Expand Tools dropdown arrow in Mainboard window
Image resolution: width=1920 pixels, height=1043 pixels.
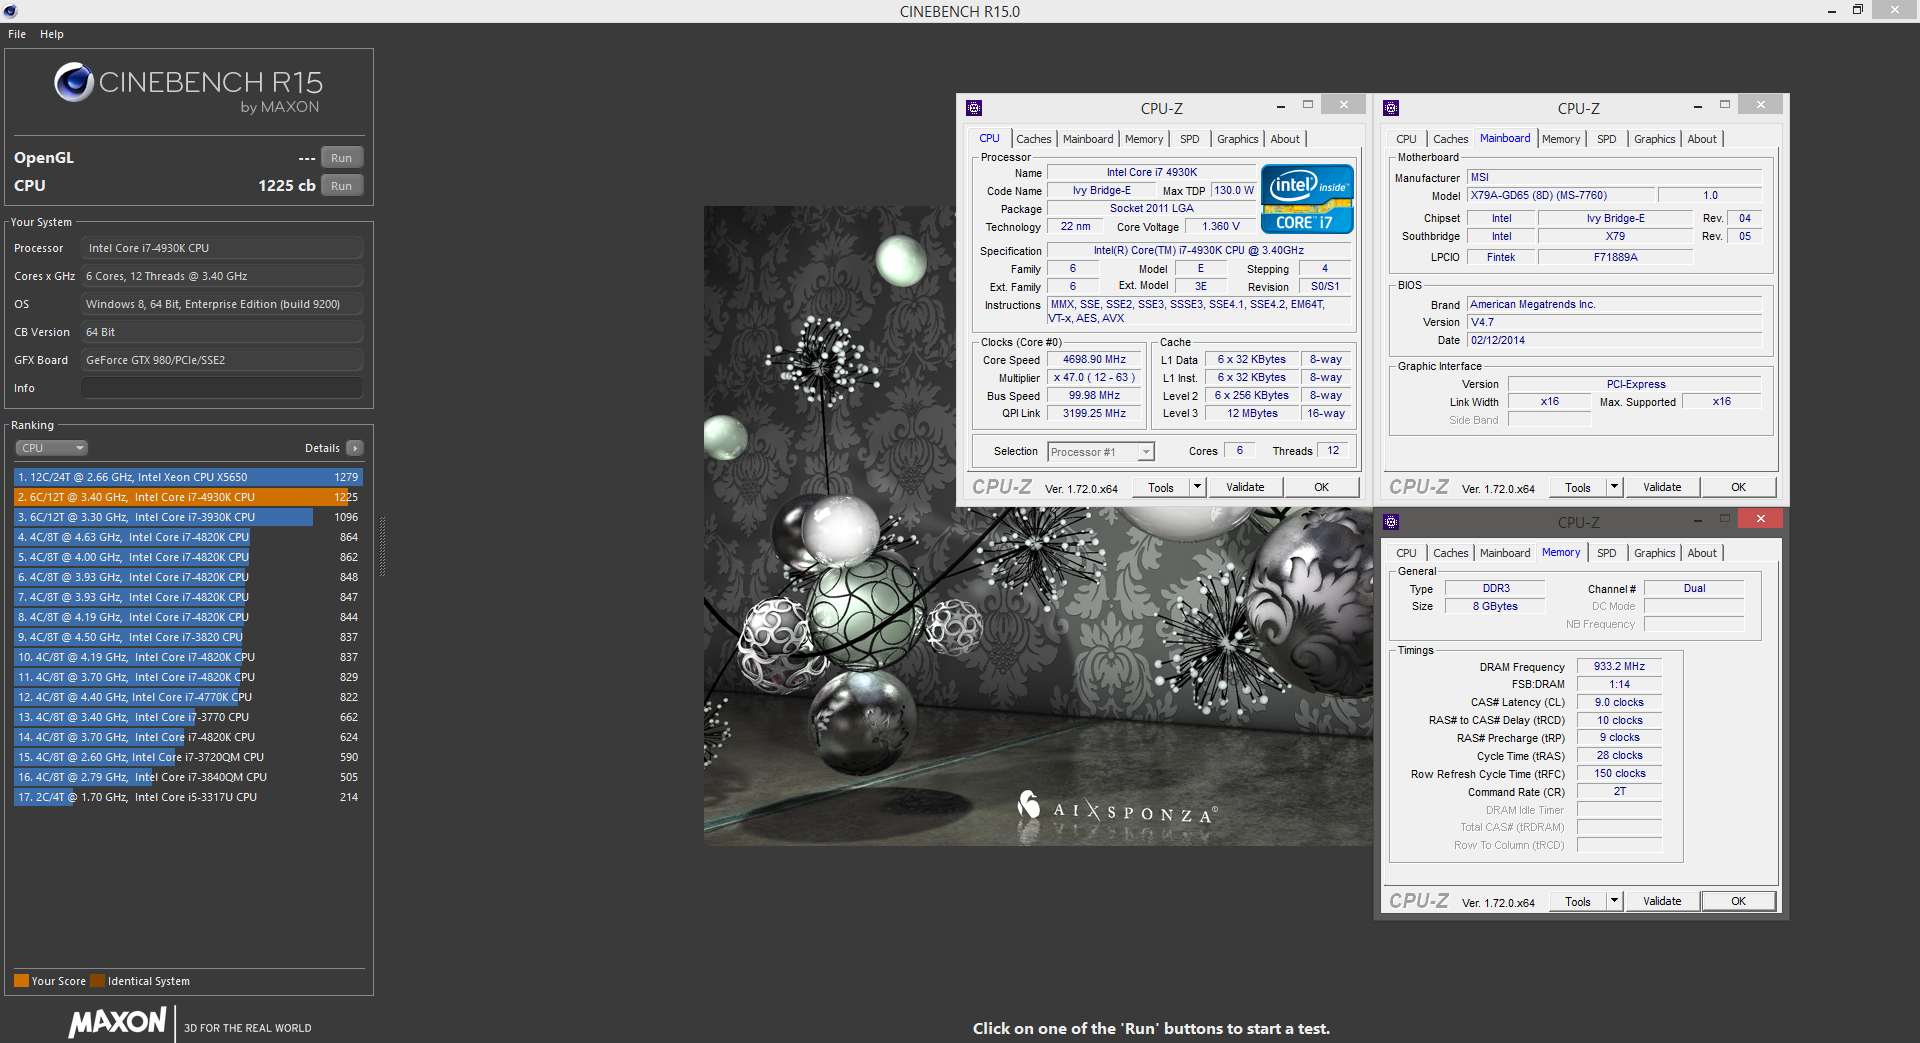pyautogui.click(x=1614, y=487)
